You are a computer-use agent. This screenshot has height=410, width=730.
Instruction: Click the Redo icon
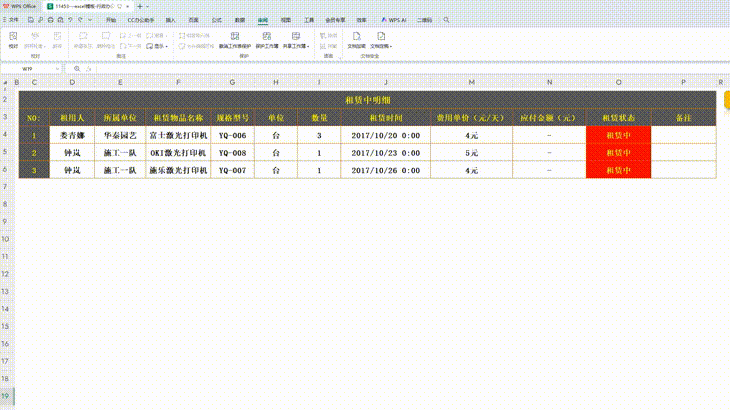(80, 20)
